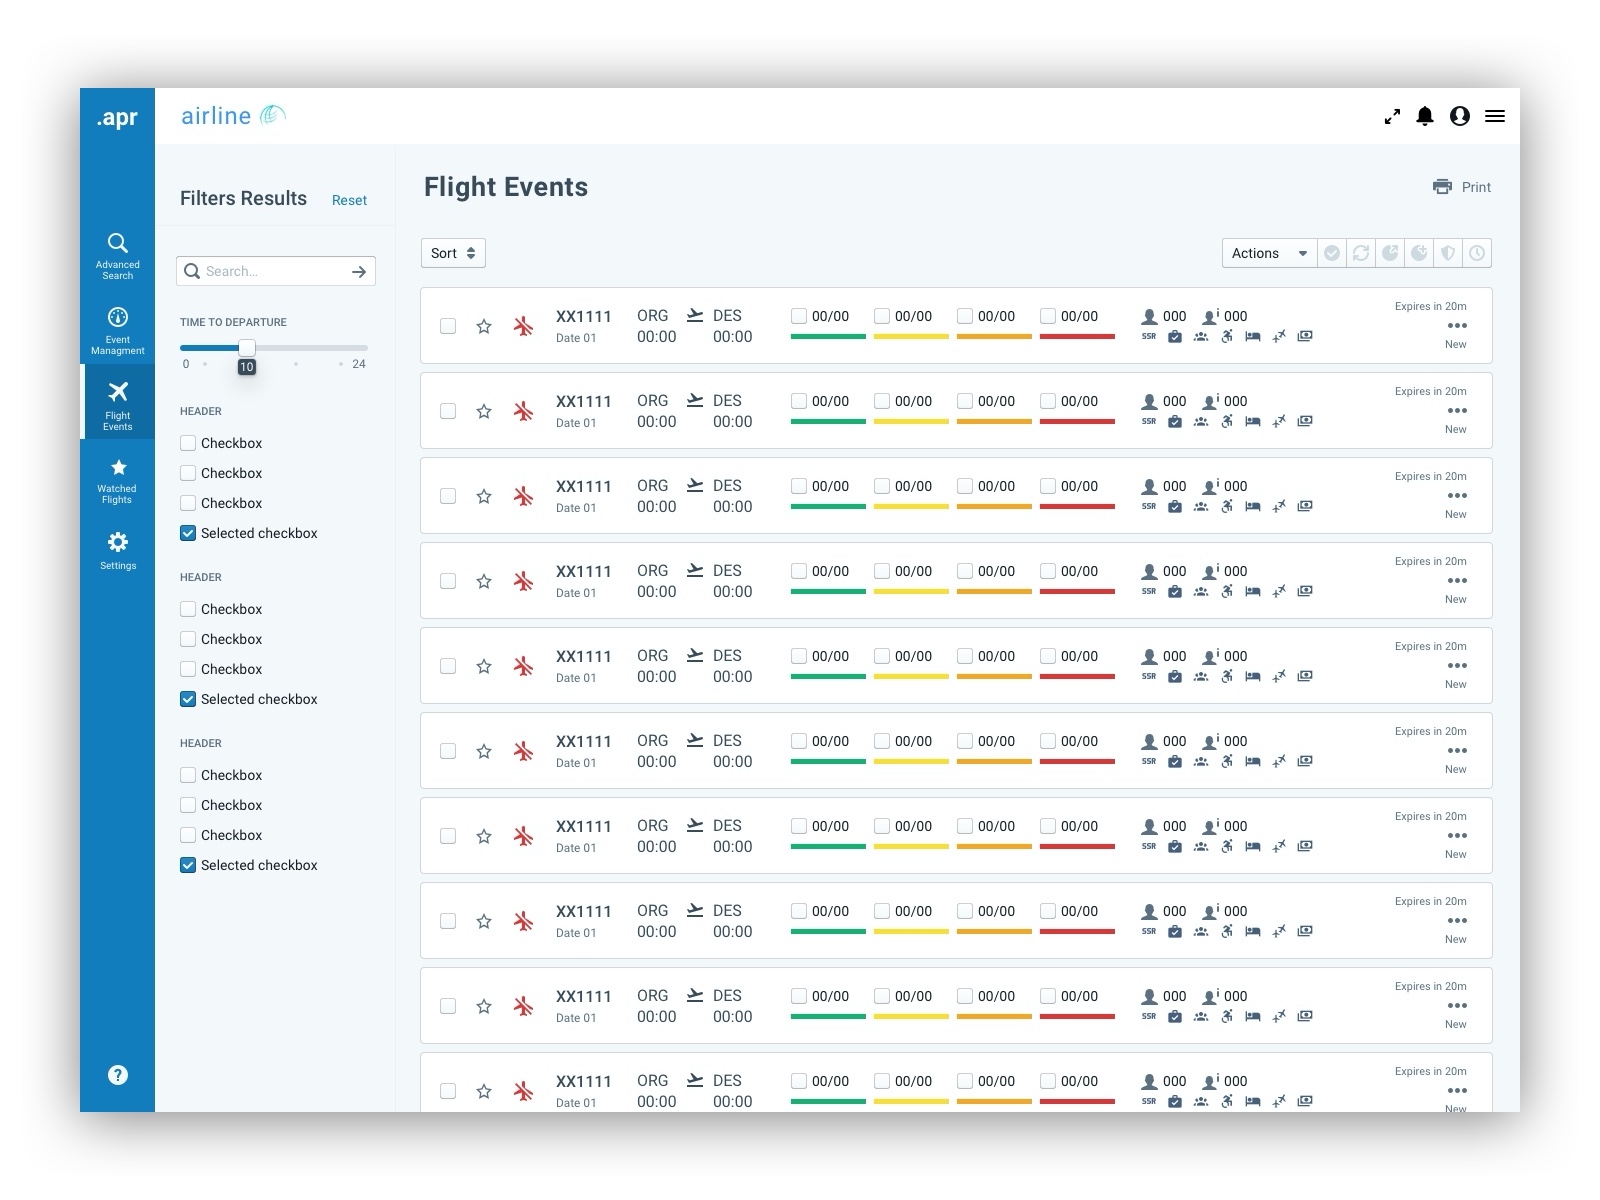Click the bed icon on the first flight row
This screenshot has height=1200, width=1600.
click(1253, 337)
